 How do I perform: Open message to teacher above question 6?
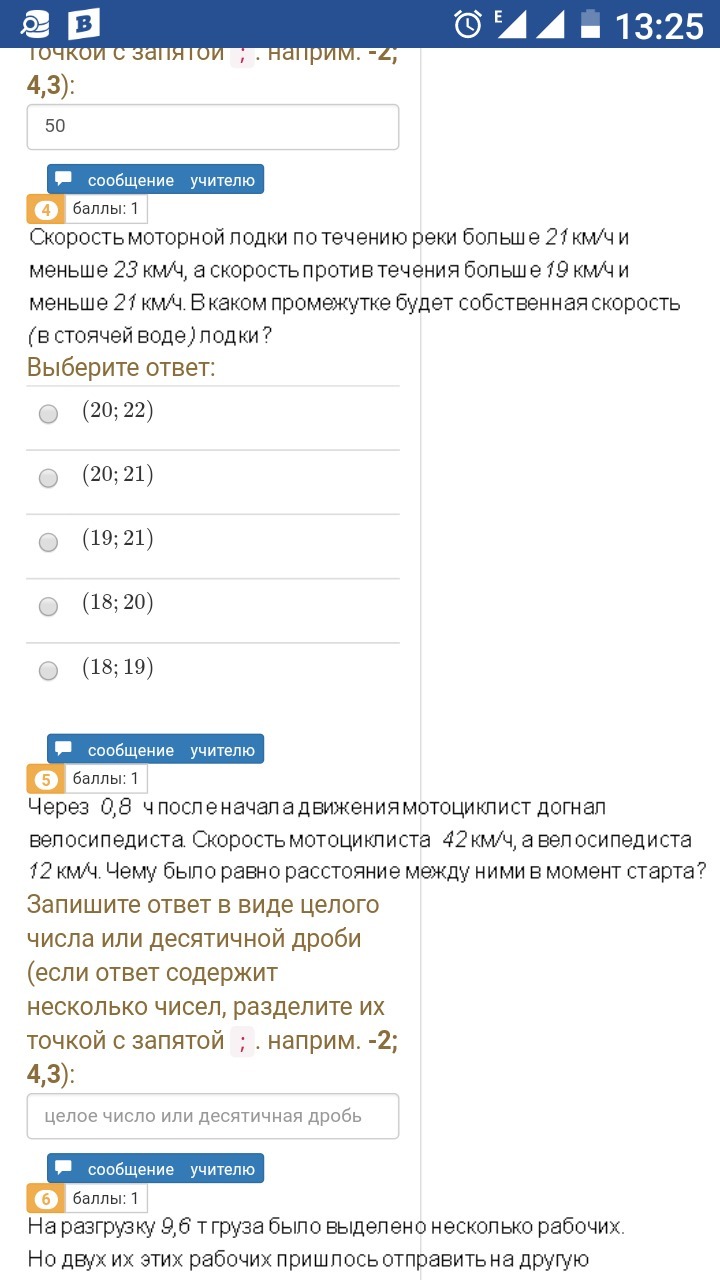click(x=155, y=1169)
